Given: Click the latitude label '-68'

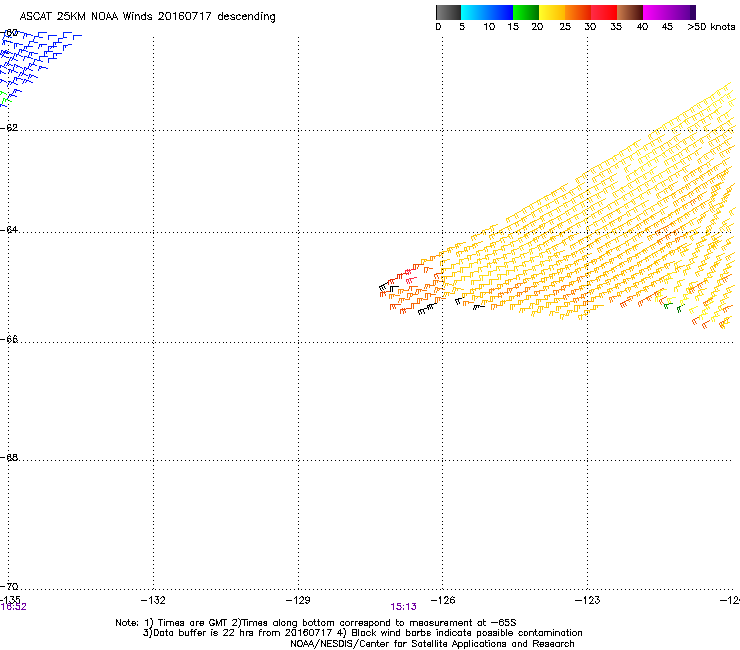Looking at the screenshot, I should pos(9,458).
